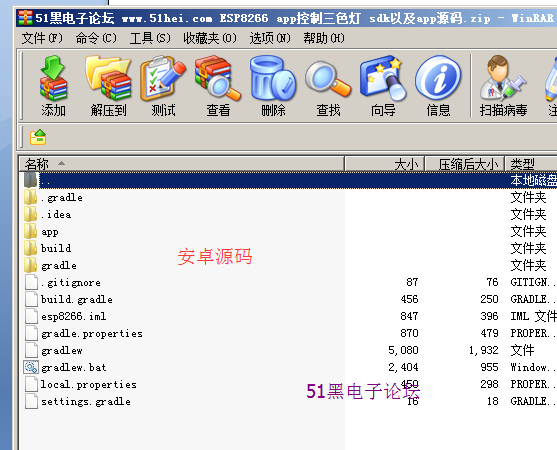Click the 查找 (Find) magnifier icon
This screenshot has height=450, width=557.
pyautogui.click(x=328, y=85)
